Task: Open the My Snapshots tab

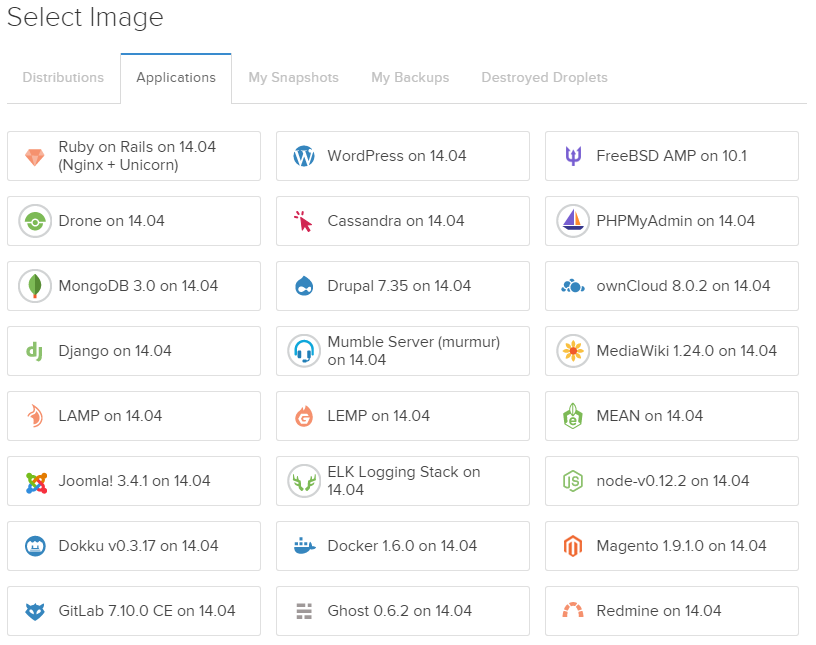Action: [294, 78]
